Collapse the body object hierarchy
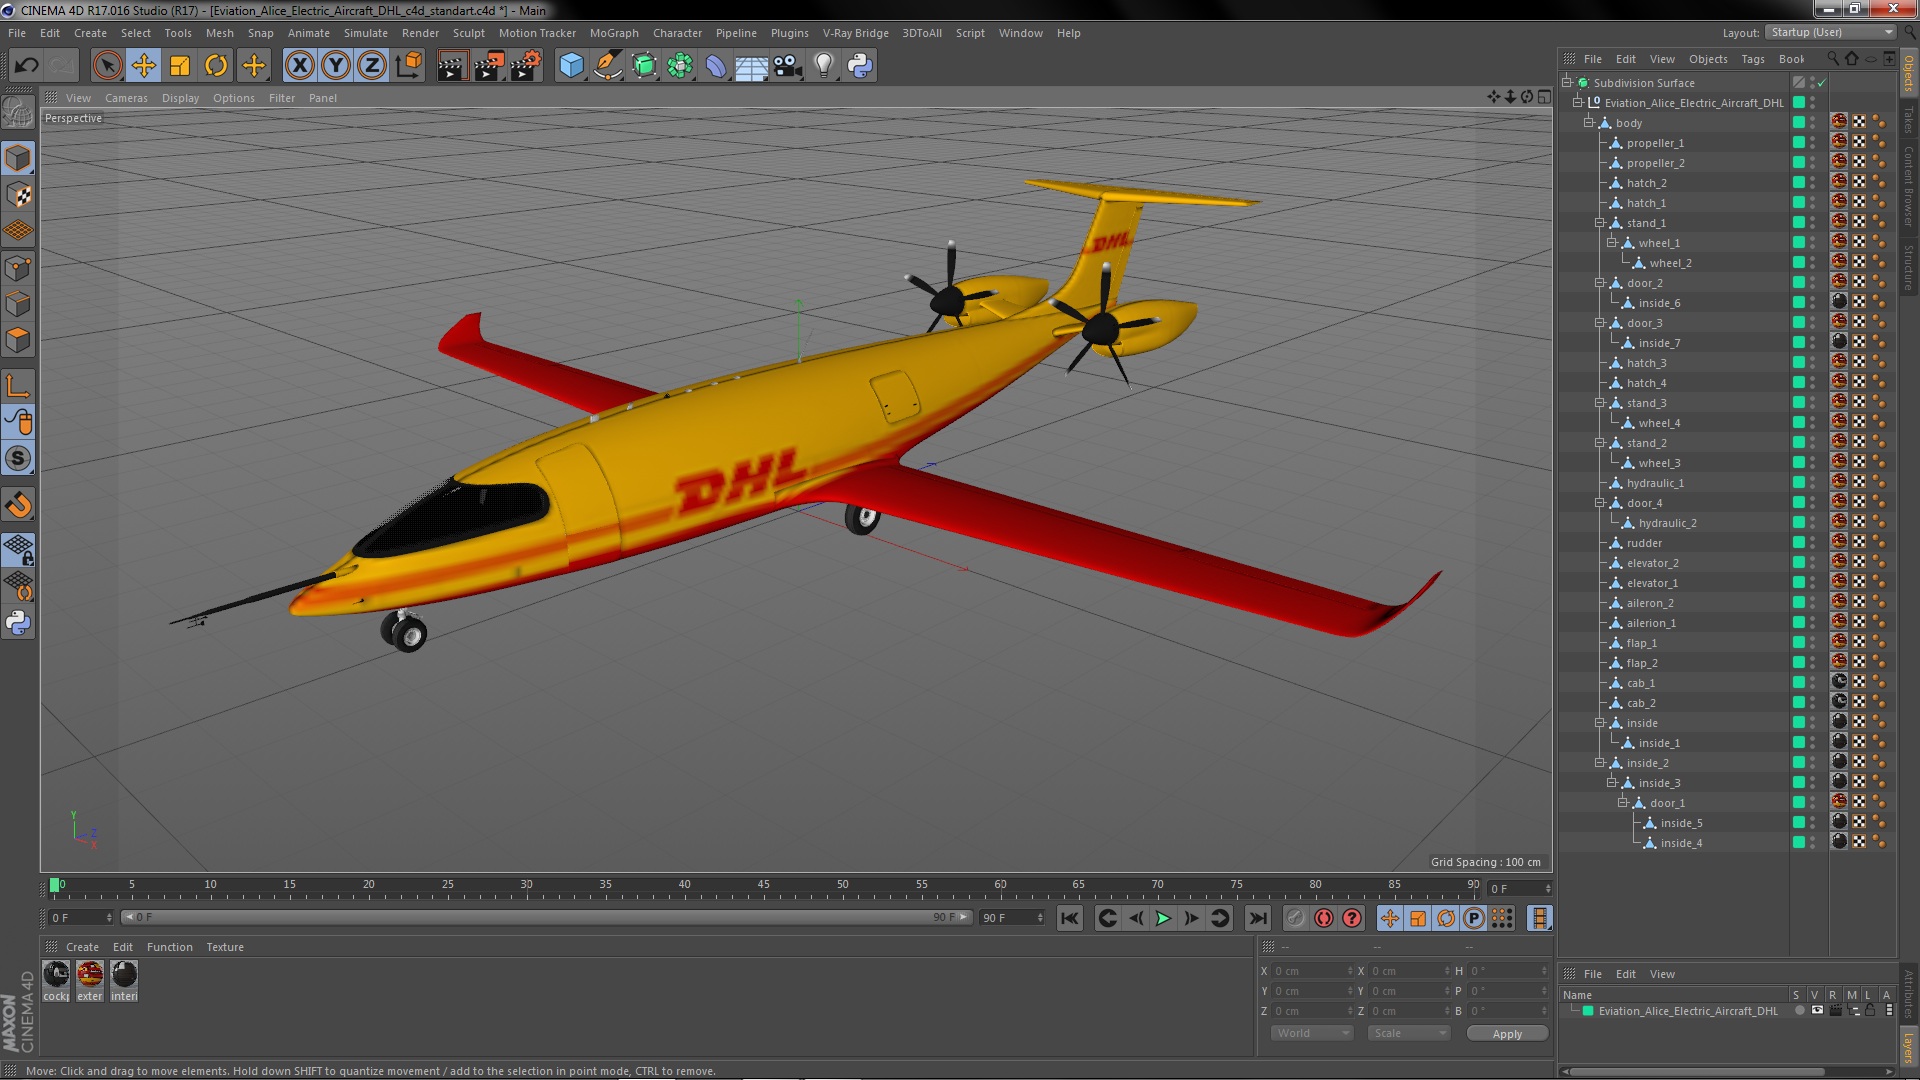 tap(1588, 123)
